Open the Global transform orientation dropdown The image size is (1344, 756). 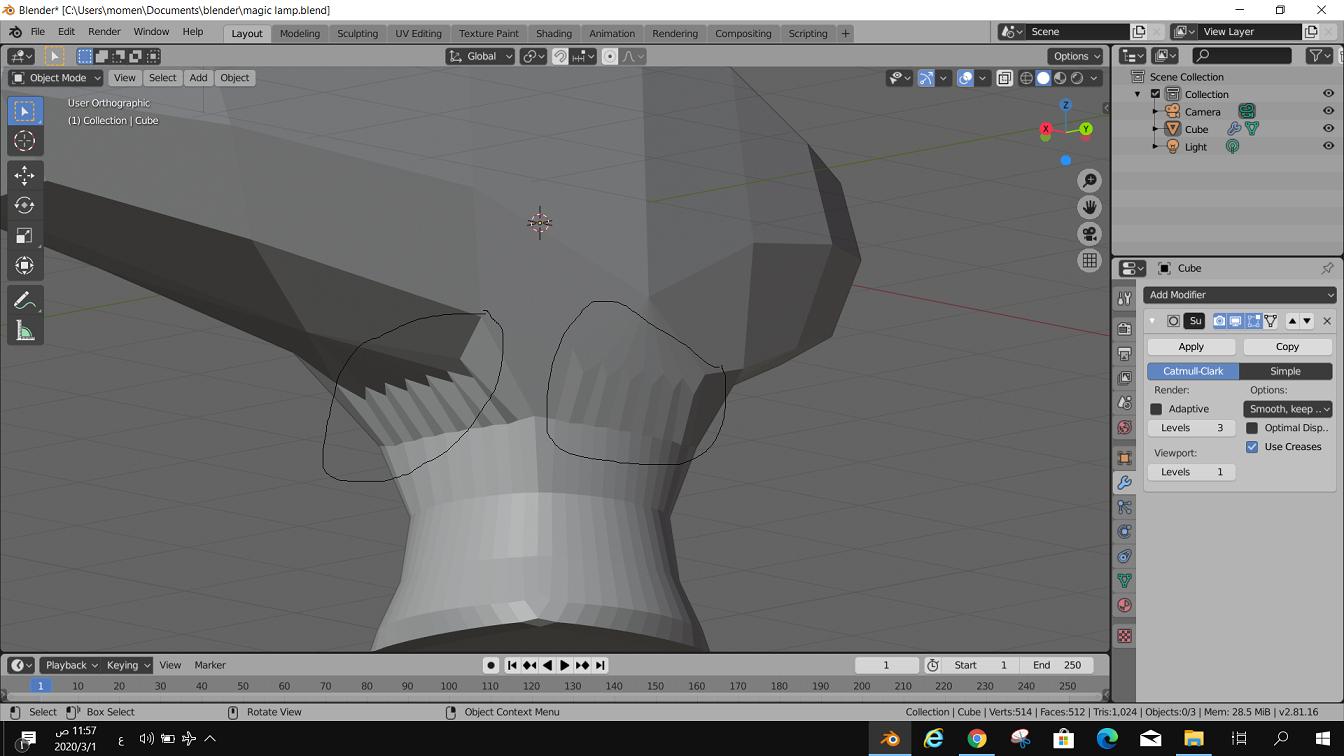click(481, 56)
